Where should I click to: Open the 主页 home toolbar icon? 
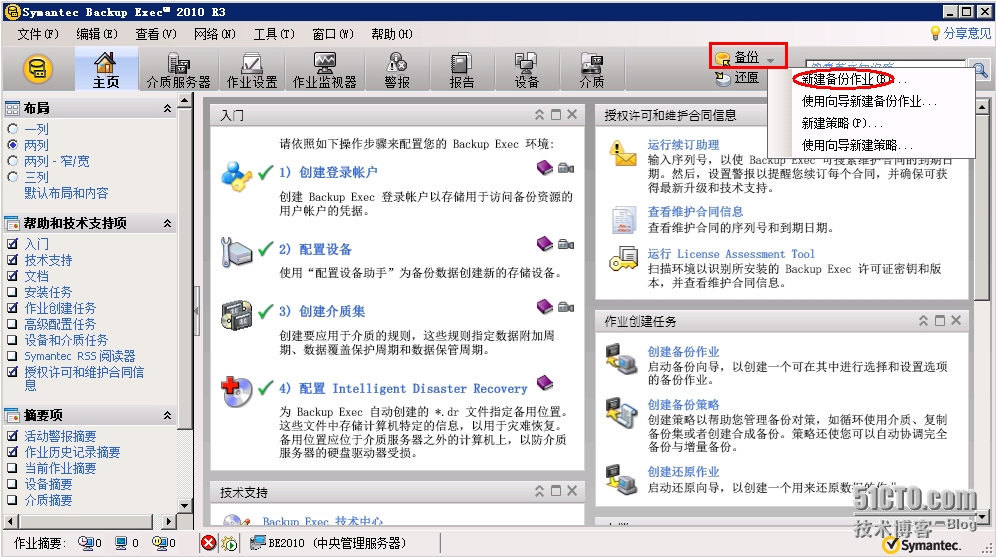tap(105, 70)
